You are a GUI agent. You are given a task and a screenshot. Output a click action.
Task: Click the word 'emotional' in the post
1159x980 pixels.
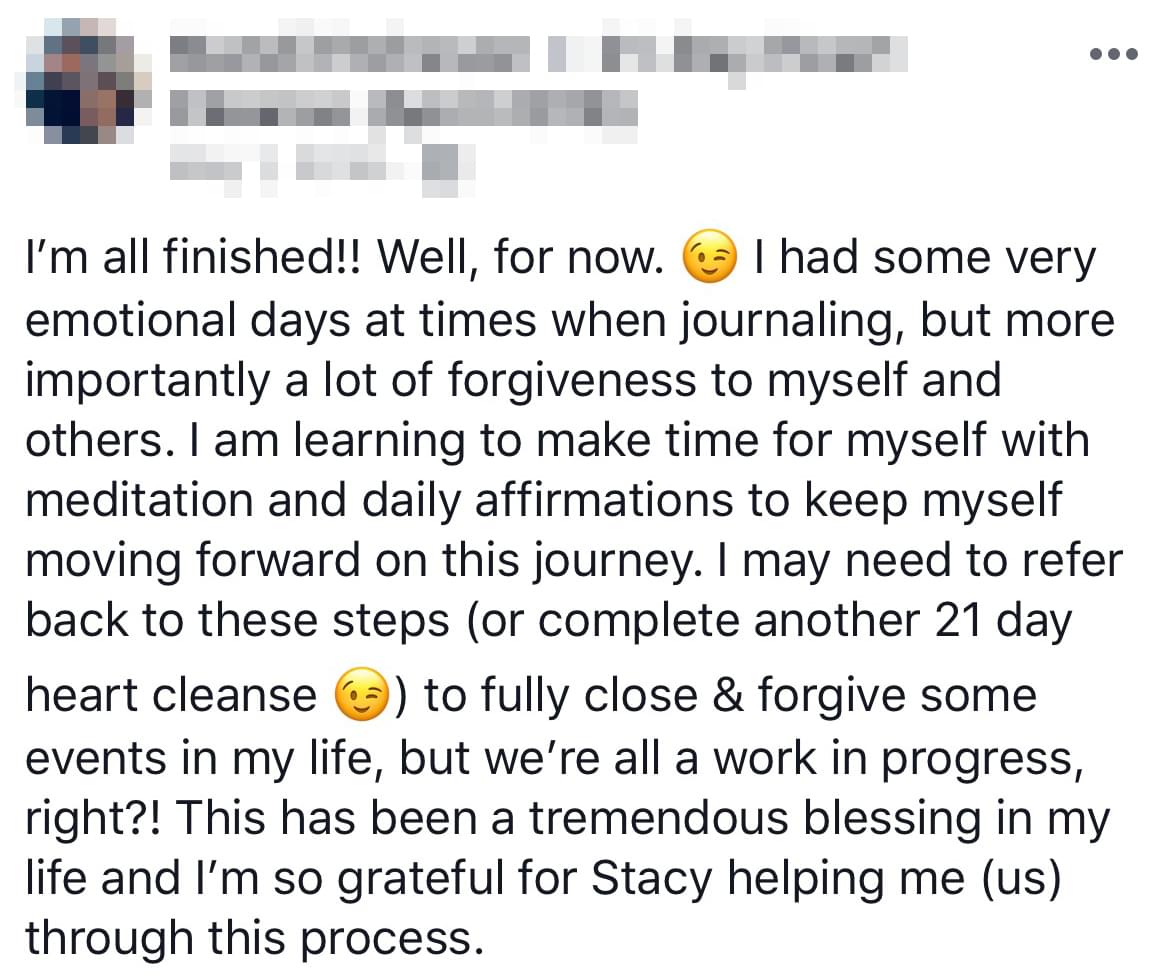coord(132,321)
